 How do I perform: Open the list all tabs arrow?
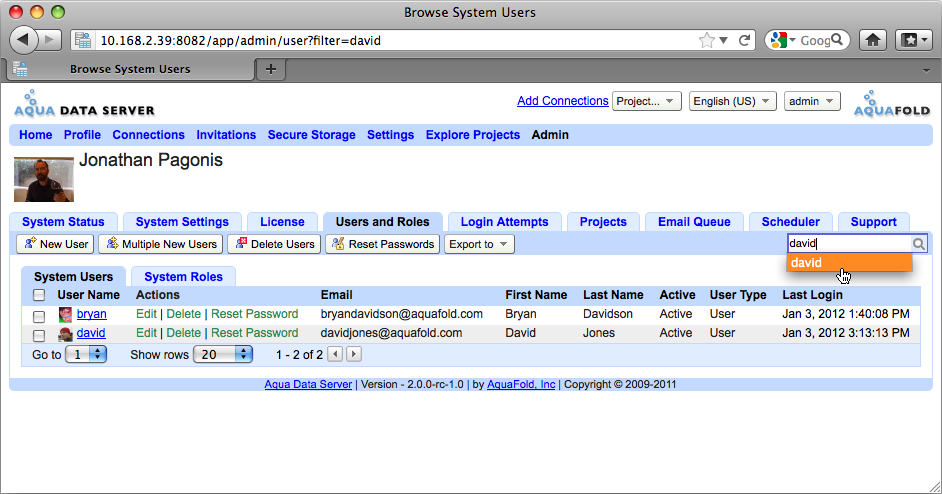pyautogui.click(x=927, y=70)
